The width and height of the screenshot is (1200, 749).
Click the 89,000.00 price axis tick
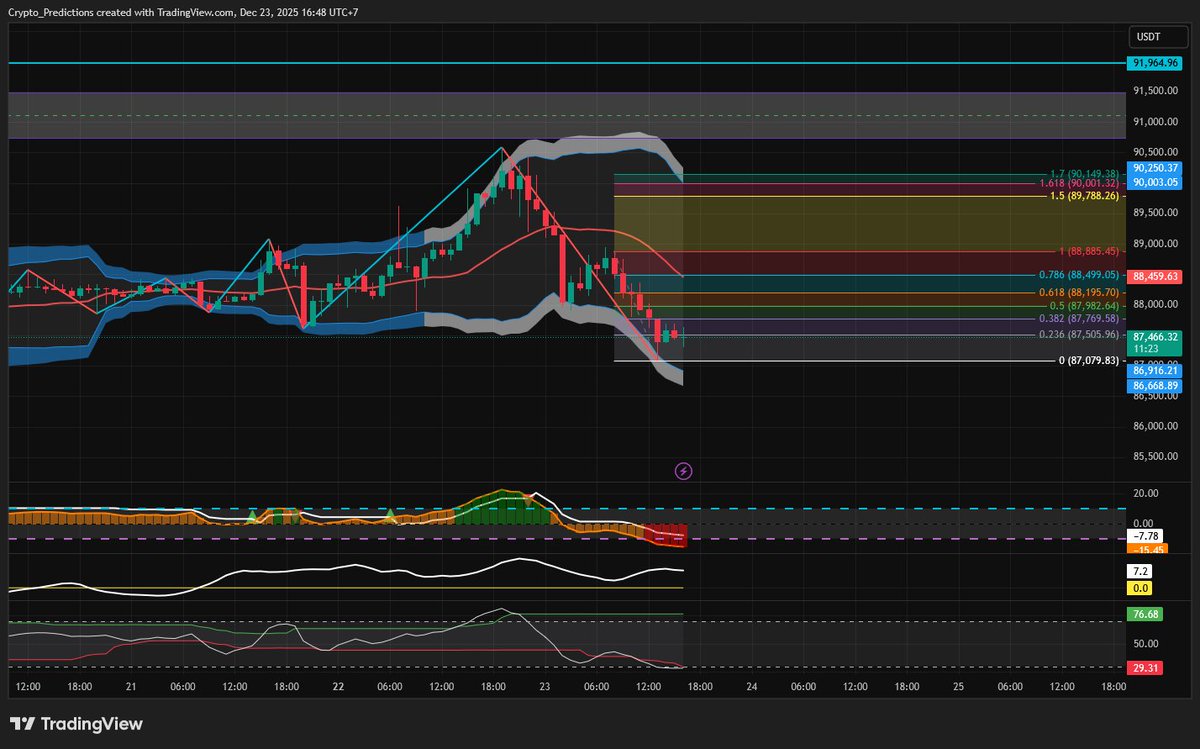1154,243
